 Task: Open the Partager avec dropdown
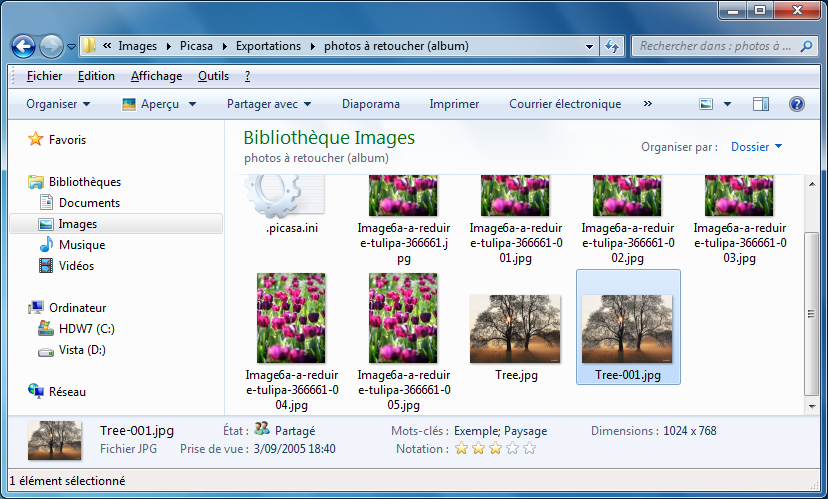pos(269,104)
